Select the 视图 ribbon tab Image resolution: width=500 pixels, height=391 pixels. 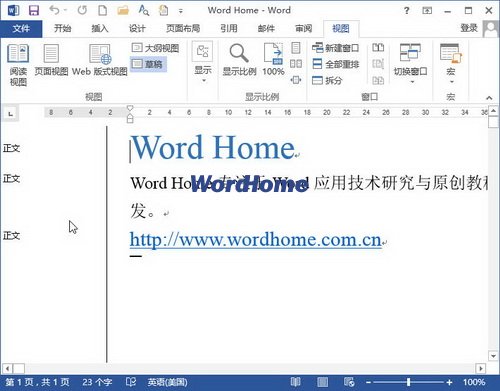click(x=341, y=29)
